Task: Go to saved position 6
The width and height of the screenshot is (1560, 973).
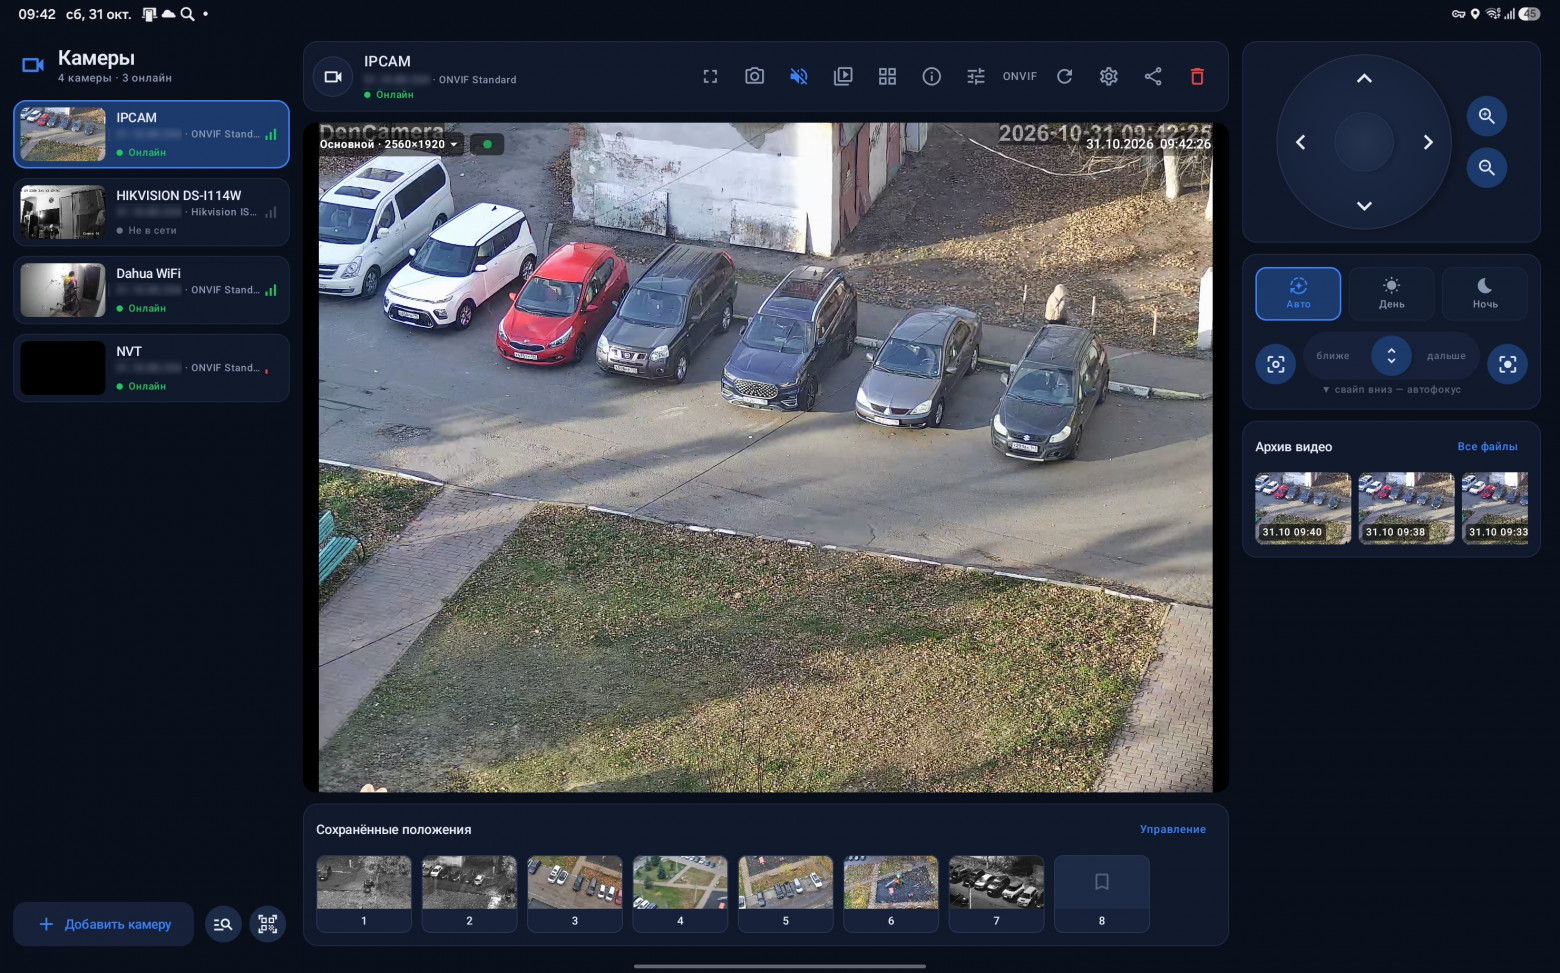Action: [891, 894]
